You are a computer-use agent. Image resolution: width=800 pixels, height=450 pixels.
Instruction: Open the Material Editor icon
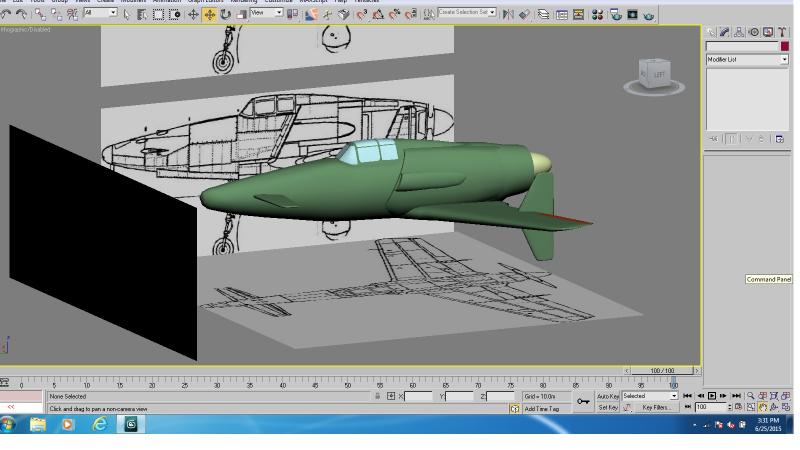coord(597,15)
